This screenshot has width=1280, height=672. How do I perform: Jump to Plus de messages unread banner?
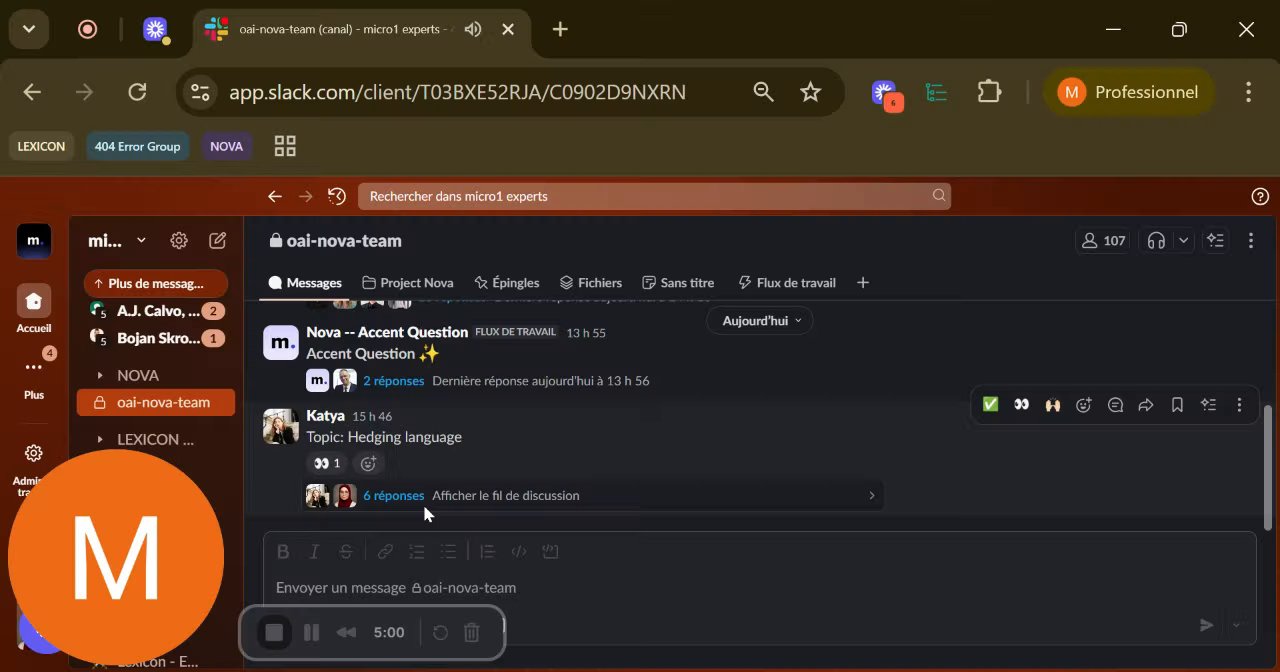pyautogui.click(x=156, y=283)
